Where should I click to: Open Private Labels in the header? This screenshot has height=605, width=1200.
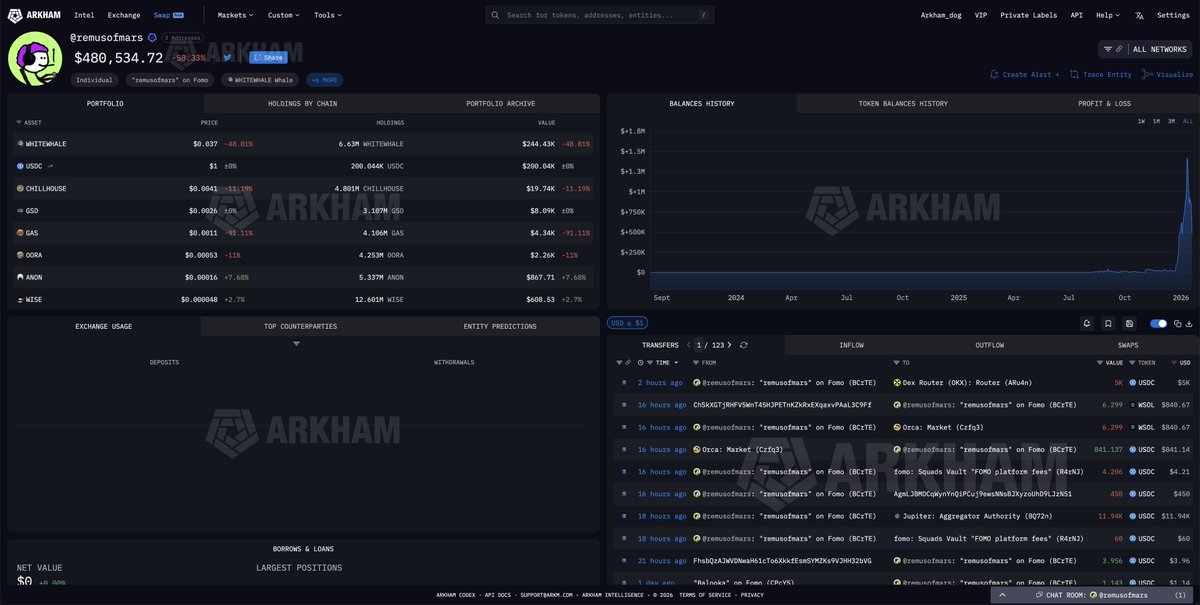tap(1028, 16)
